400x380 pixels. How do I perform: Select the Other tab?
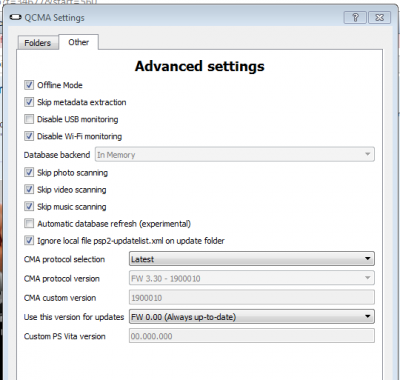click(78, 42)
